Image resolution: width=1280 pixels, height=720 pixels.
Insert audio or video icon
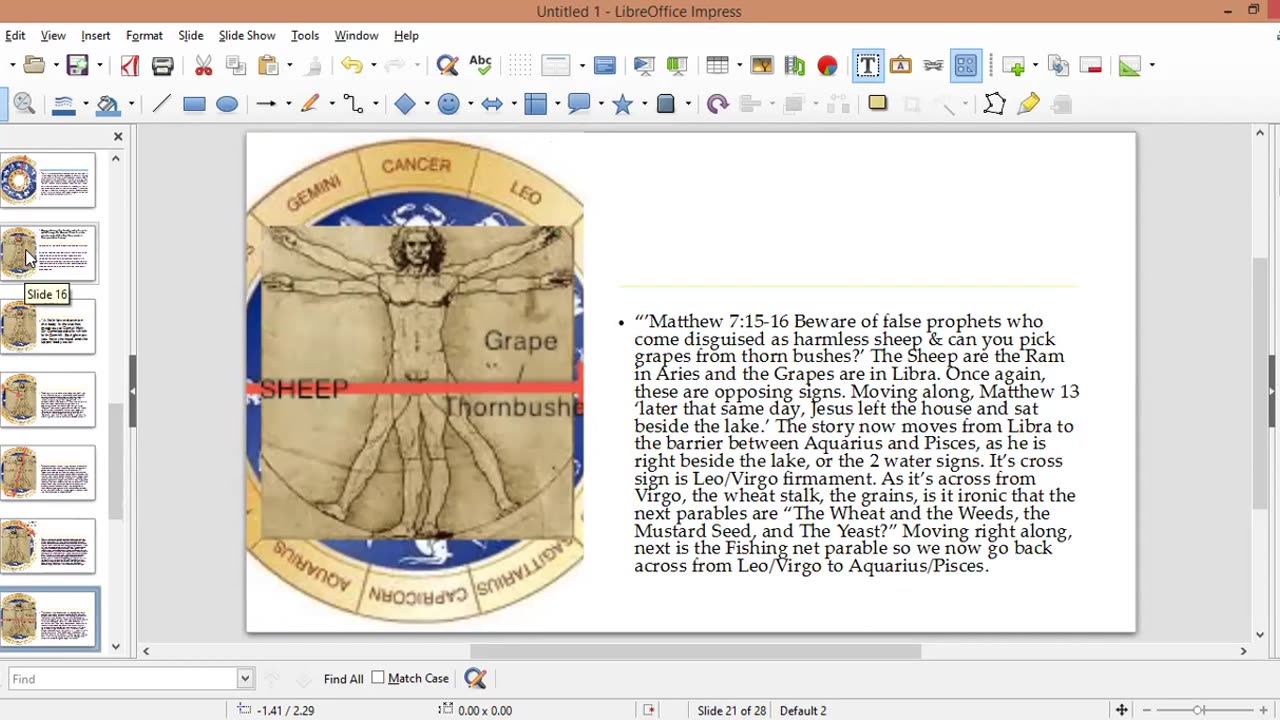795,66
